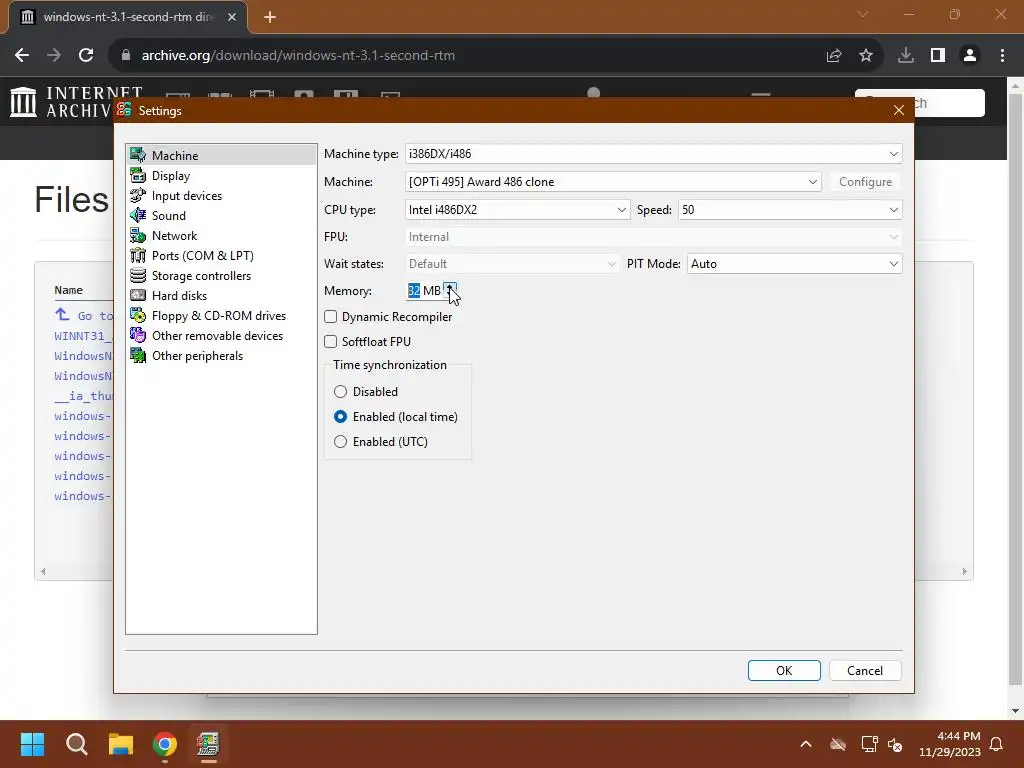
Task: Enable the Dynamic Recompiler checkbox
Action: point(330,317)
